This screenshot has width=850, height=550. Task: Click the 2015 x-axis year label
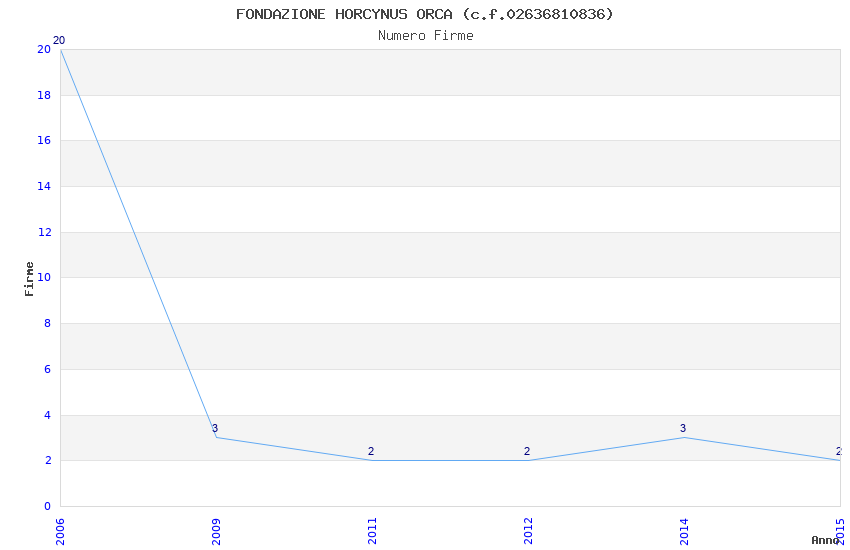pos(840,532)
